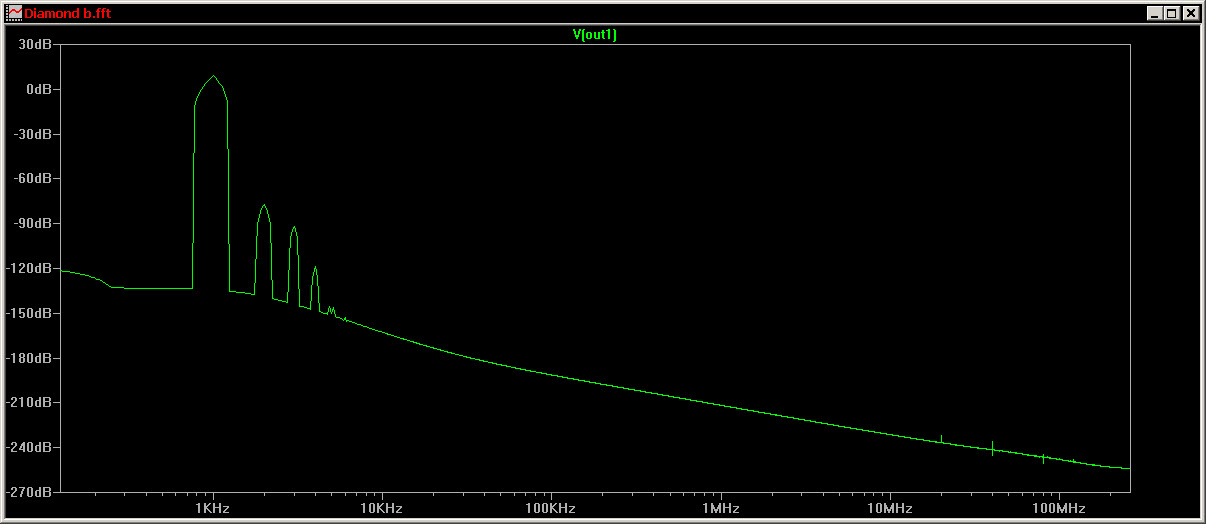The width and height of the screenshot is (1206, 524).
Task: Click the -240dB vertical axis label
Action: pos(31,448)
